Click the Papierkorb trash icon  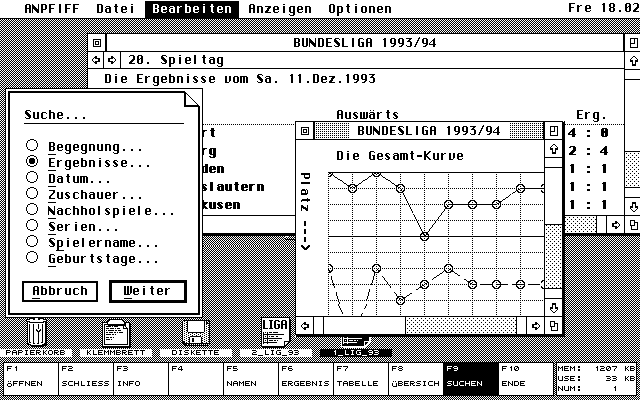click(36, 331)
